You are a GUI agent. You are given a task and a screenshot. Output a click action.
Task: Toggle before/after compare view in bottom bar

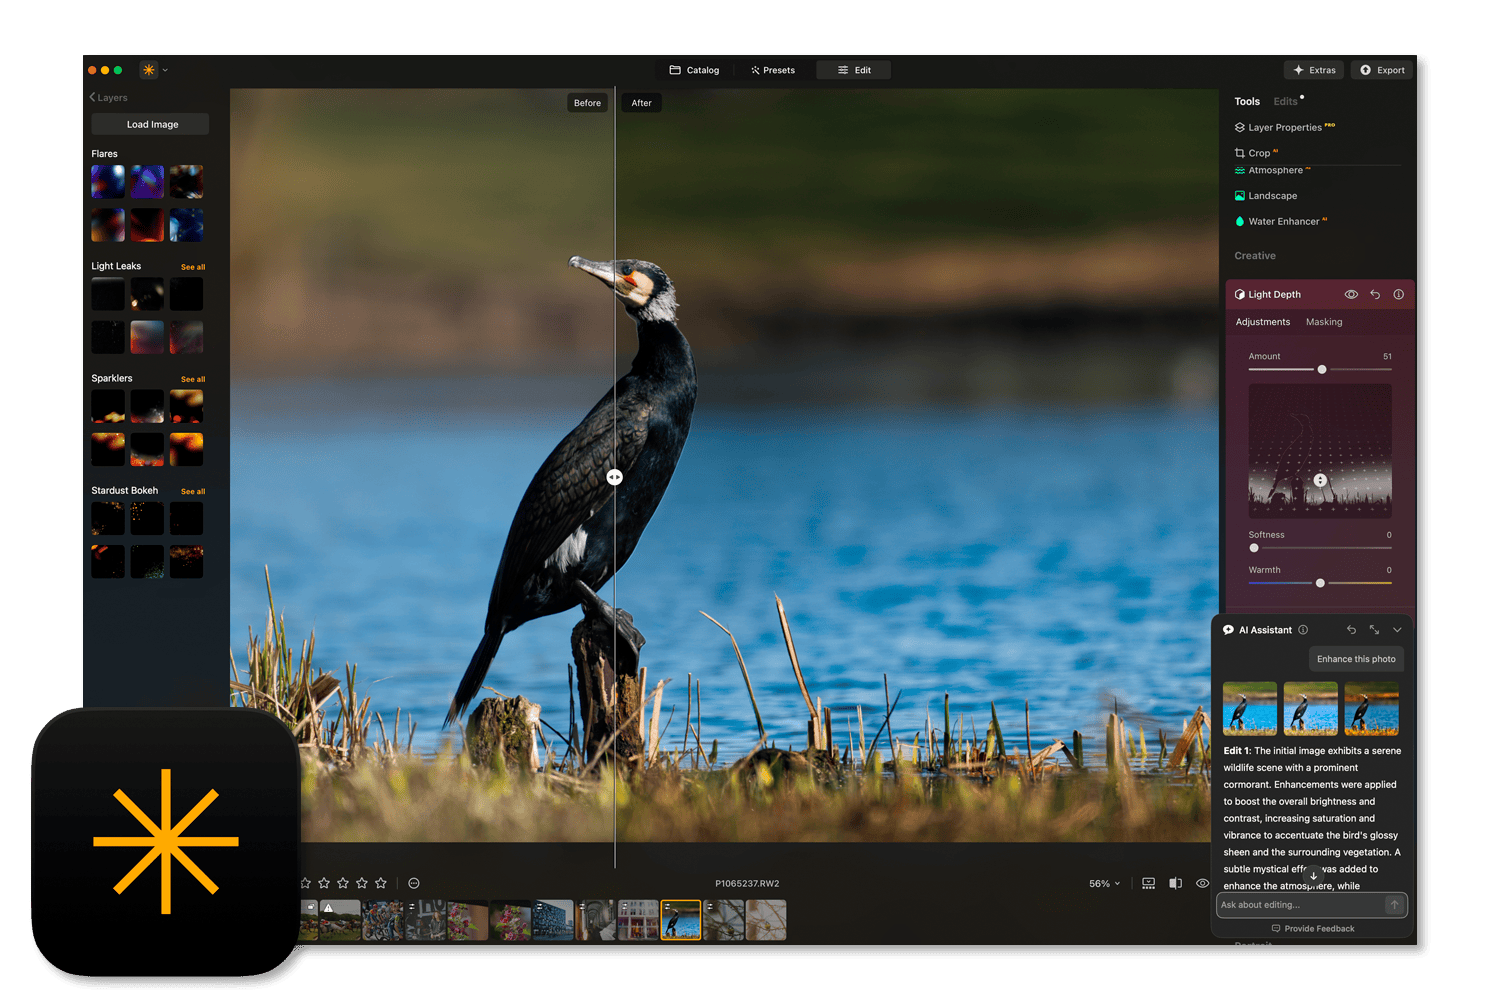pos(1176,884)
